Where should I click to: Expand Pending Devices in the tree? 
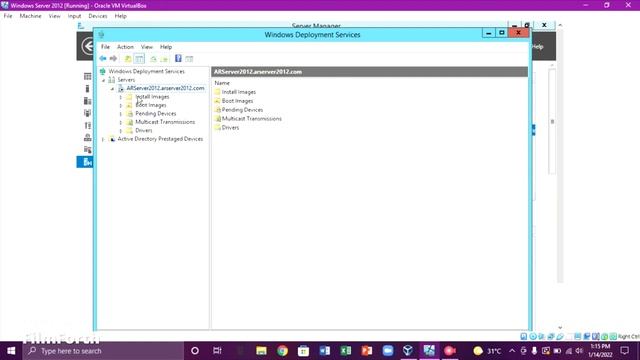click(121, 114)
